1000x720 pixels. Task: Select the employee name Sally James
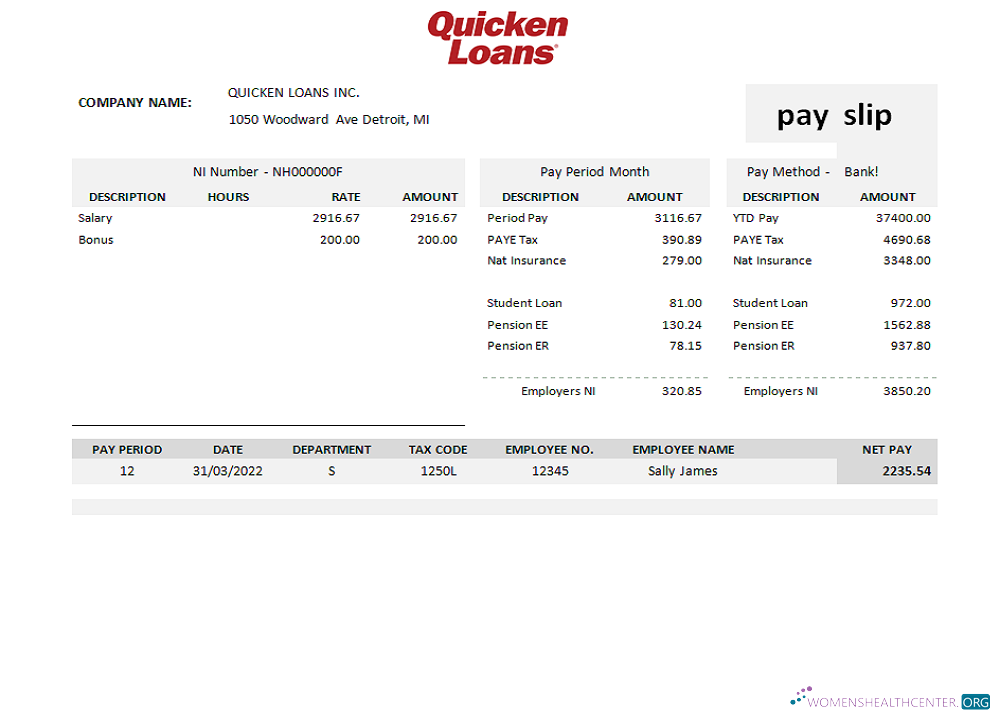coord(683,470)
